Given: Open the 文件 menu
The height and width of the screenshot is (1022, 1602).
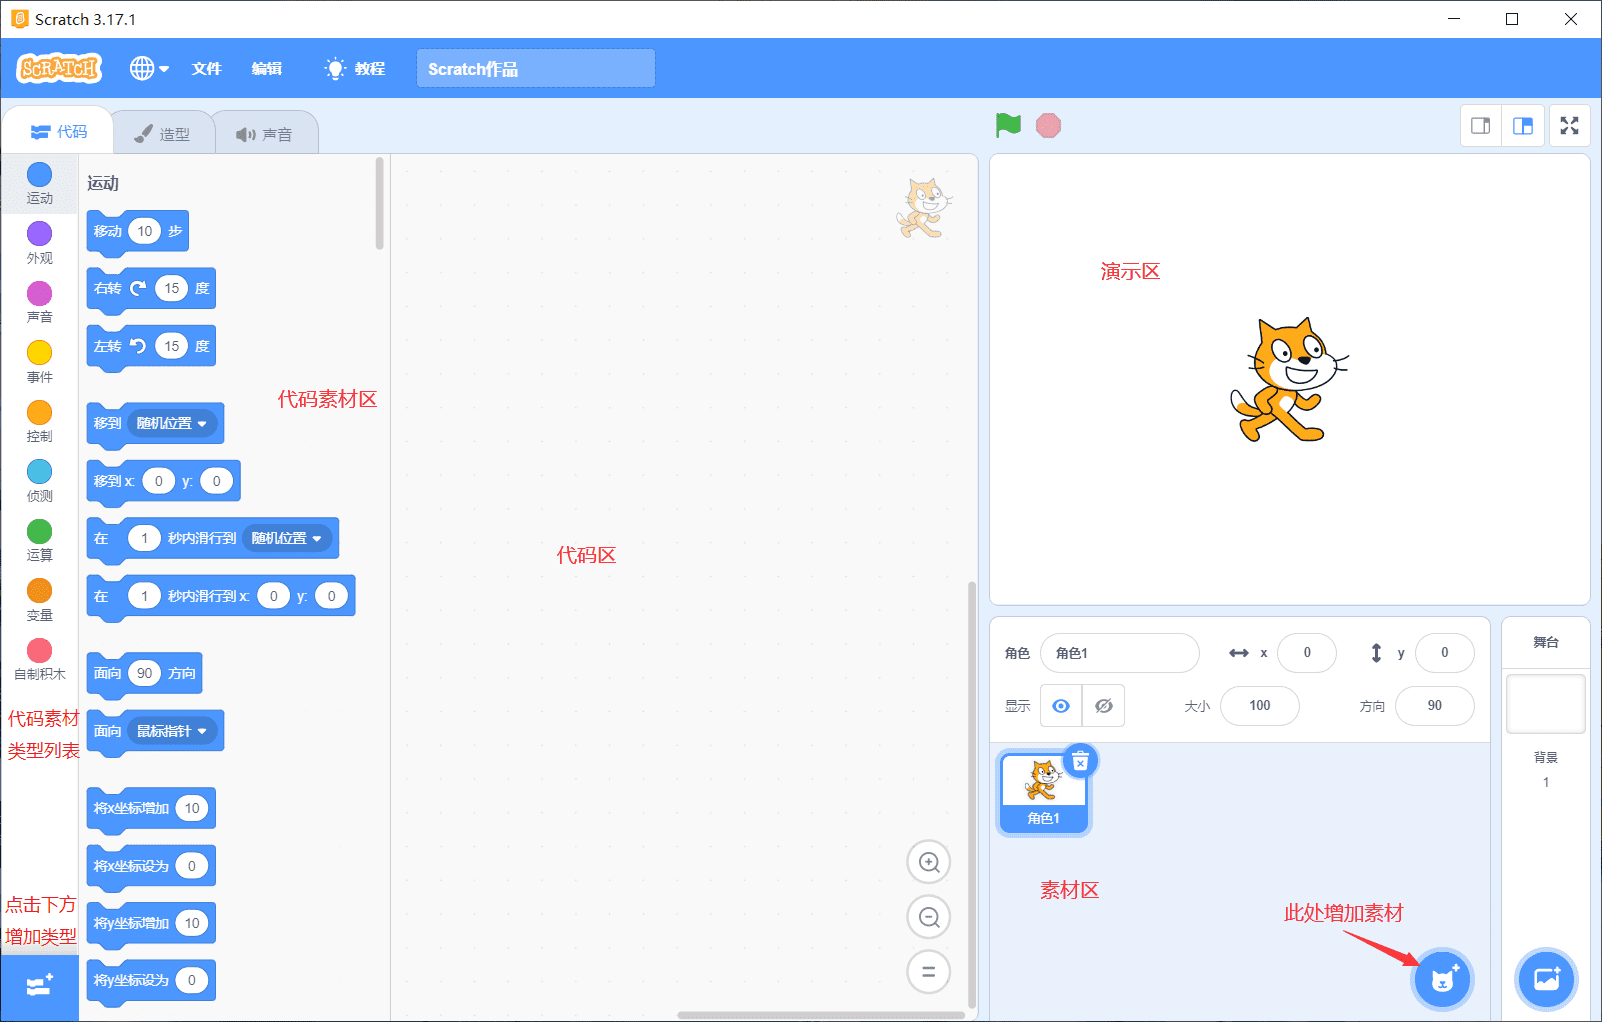Looking at the screenshot, I should (207, 68).
